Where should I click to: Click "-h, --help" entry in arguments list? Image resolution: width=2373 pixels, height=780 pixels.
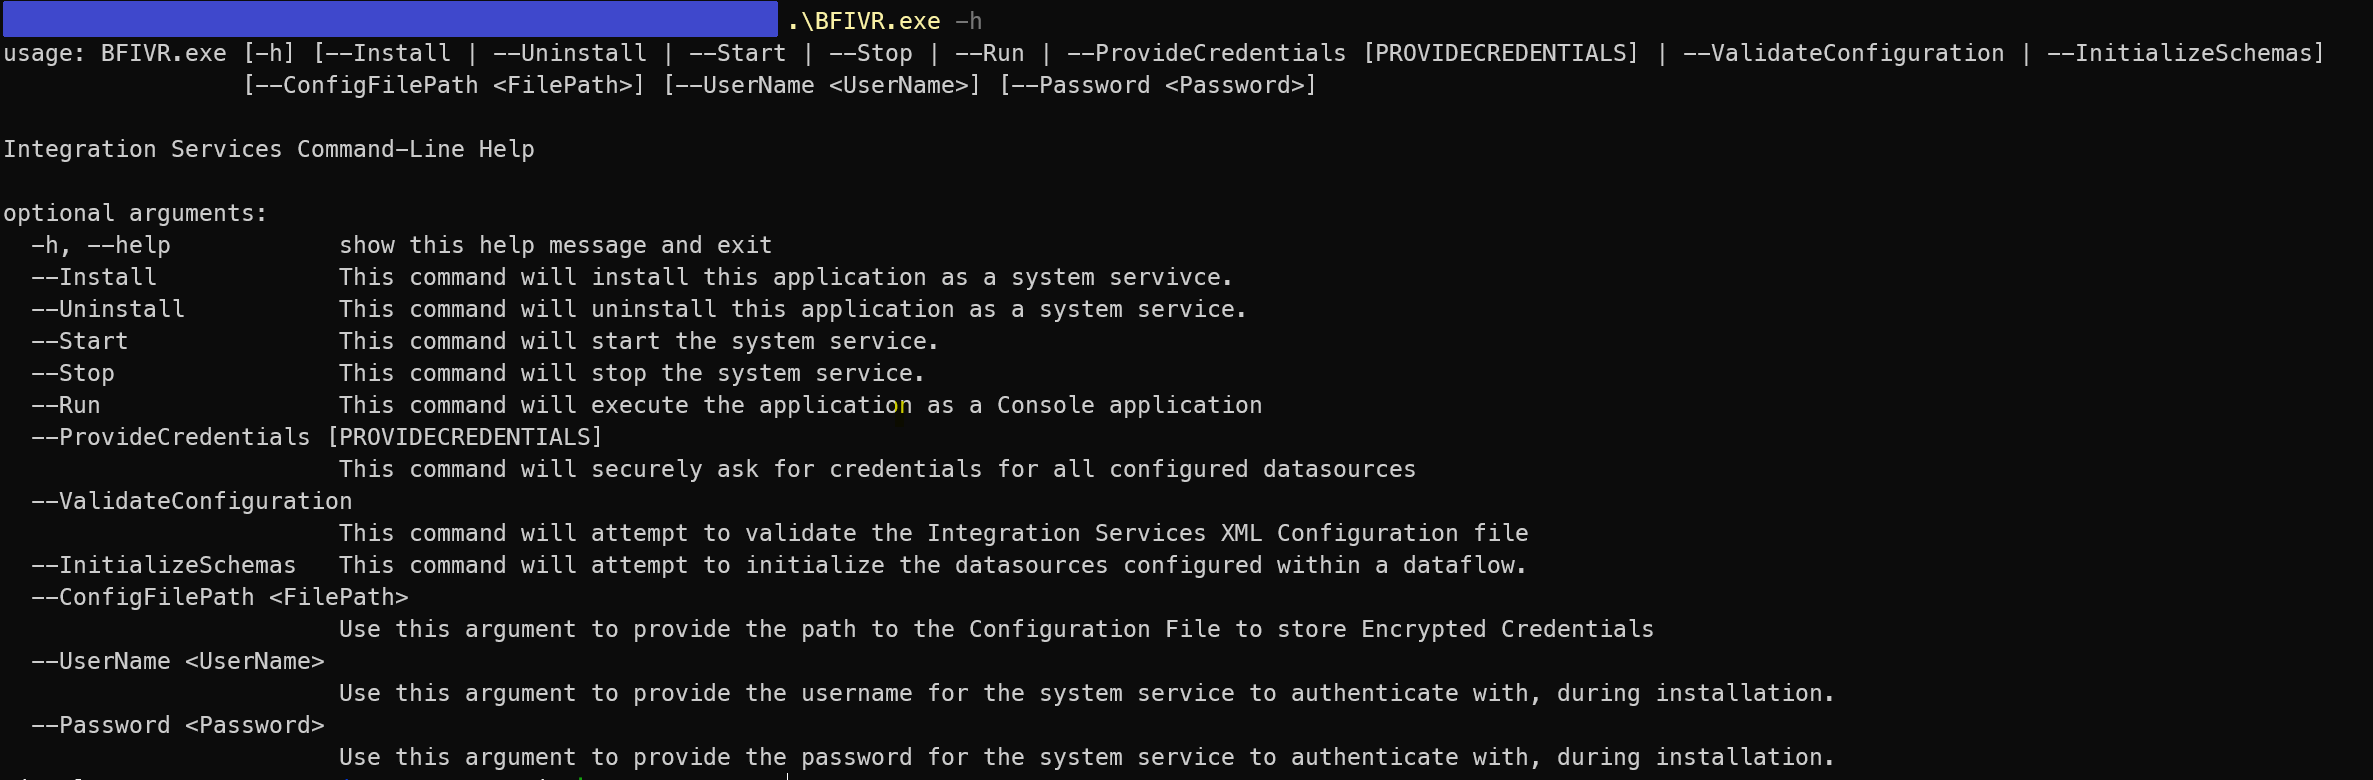[x=100, y=245]
